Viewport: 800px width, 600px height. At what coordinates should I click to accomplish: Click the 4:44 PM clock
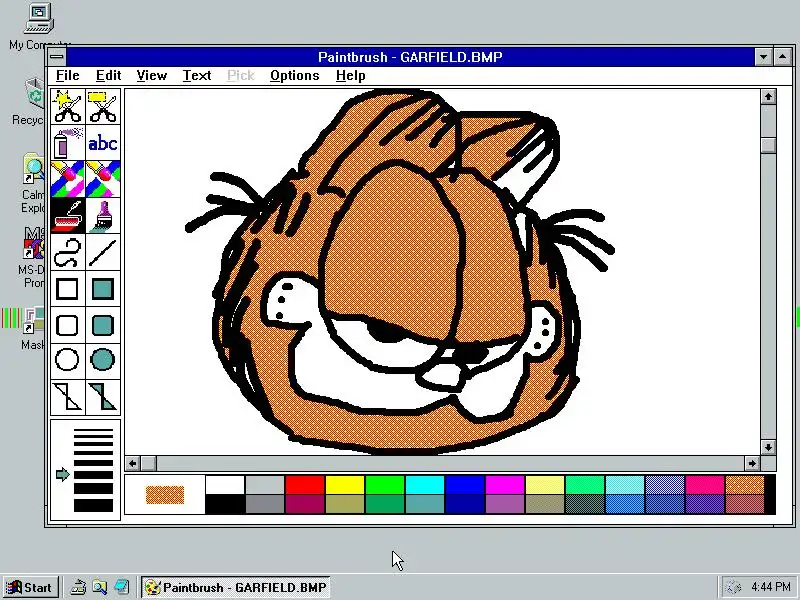770,587
